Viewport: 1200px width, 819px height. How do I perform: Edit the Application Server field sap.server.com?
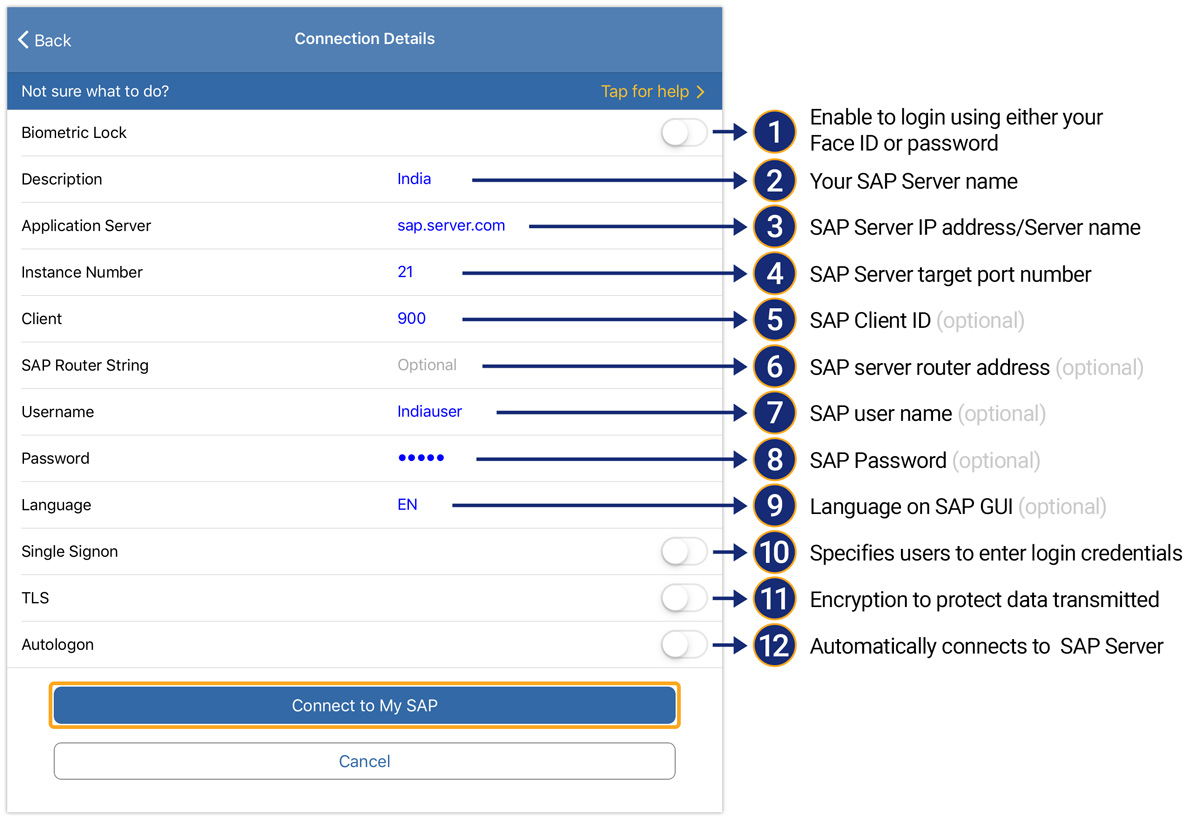click(451, 226)
